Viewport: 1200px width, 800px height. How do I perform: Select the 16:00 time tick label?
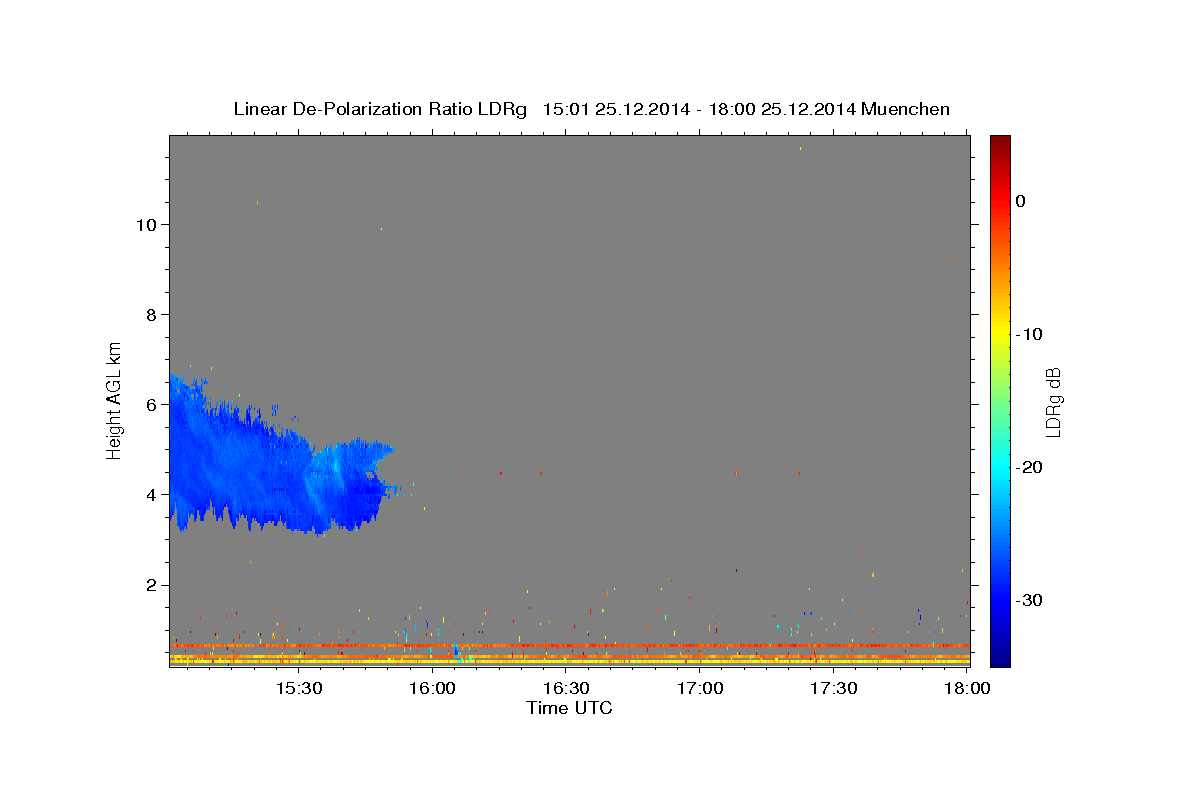click(x=433, y=689)
